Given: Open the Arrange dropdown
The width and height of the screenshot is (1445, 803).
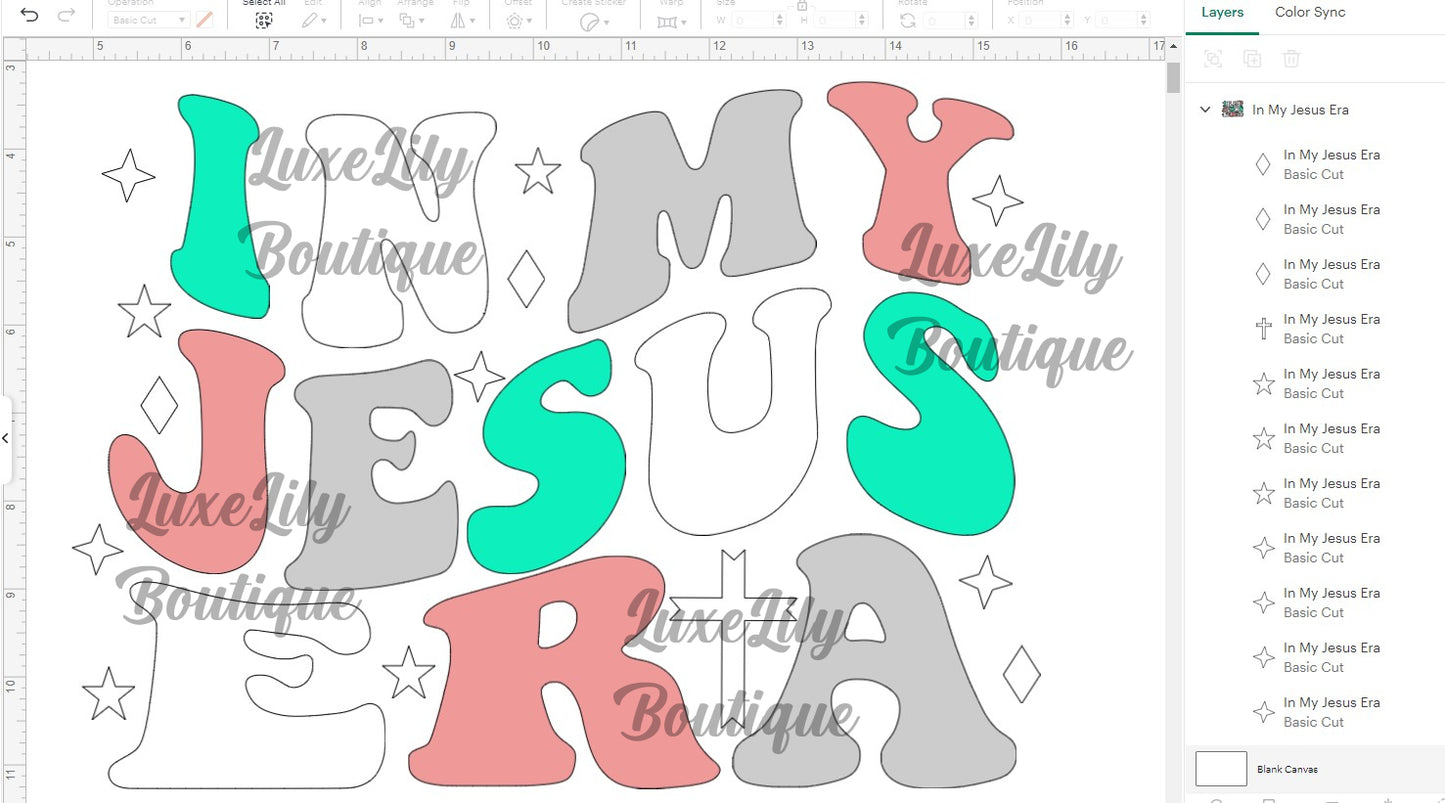Looking at the screenshot, I should [411, 20].
